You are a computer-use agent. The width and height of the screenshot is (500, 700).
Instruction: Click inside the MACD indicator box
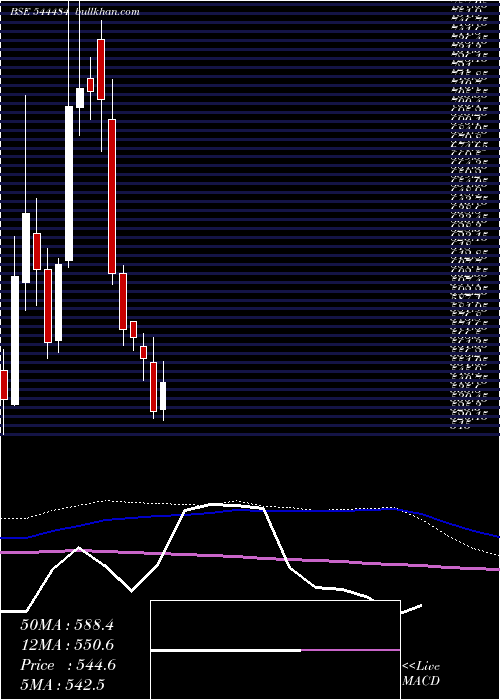[275, 650]
